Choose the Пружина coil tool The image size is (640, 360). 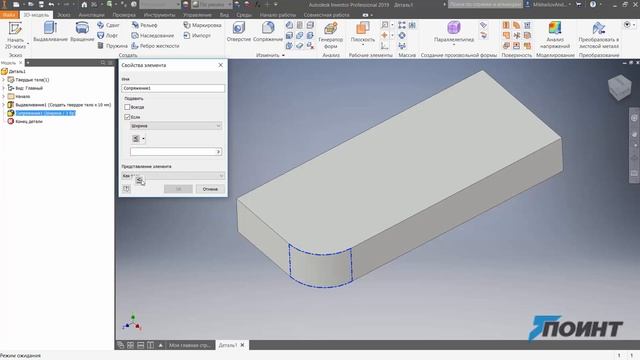click(x=112, y=46)
